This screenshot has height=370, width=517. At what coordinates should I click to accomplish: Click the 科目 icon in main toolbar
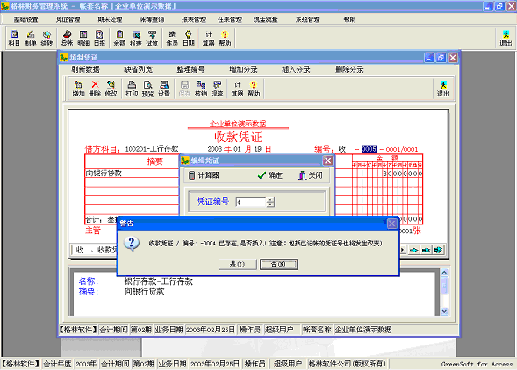(x=14, y=38)
